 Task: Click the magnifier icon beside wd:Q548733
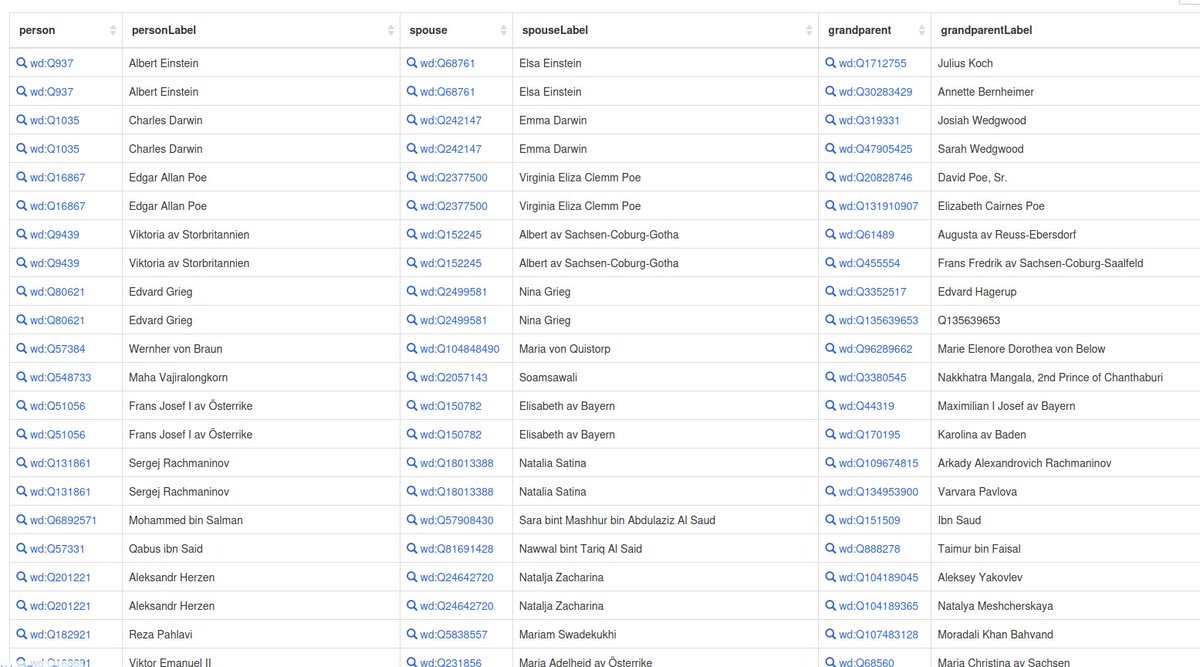pos(21,377)
